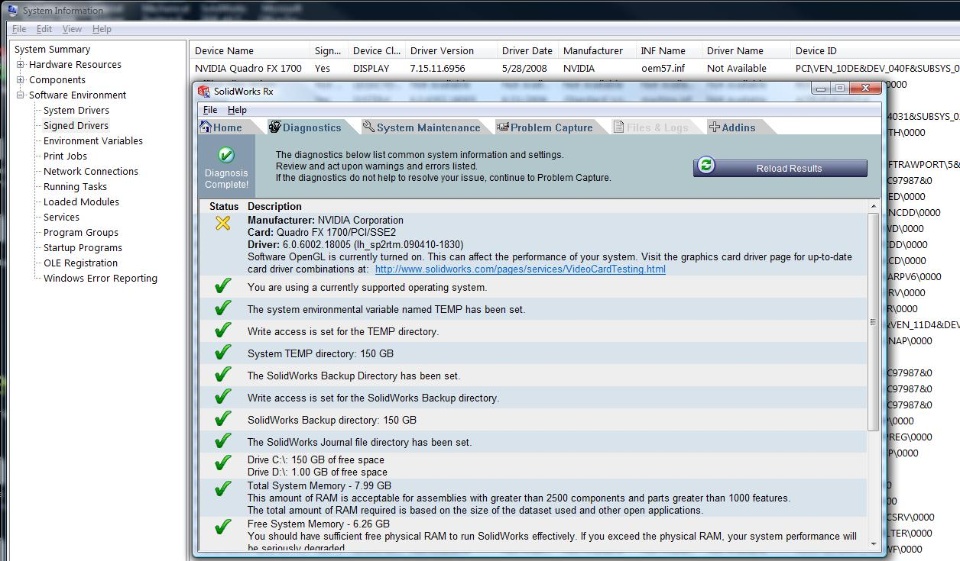Sort by Driver Date column header
The width and height of the screenshot is (960, 561).
[x=528, y=51]
